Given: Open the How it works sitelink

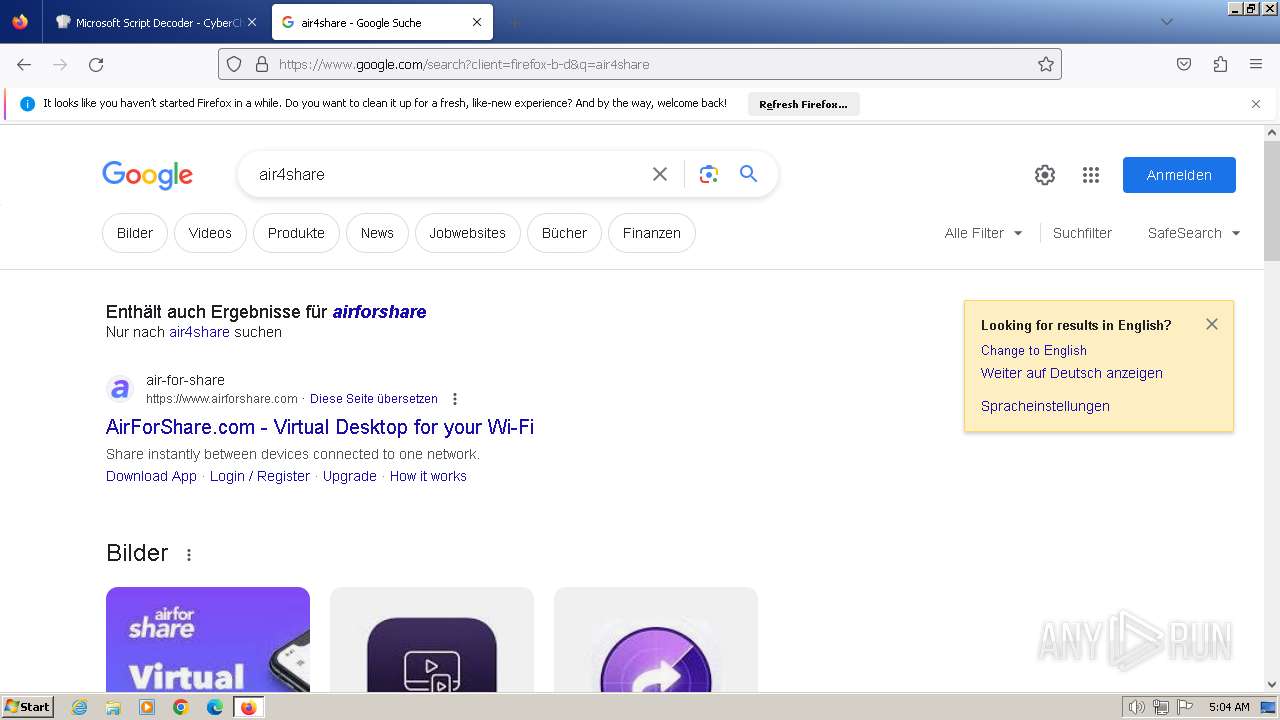Looking at the screenshot, I should (428, 476).
